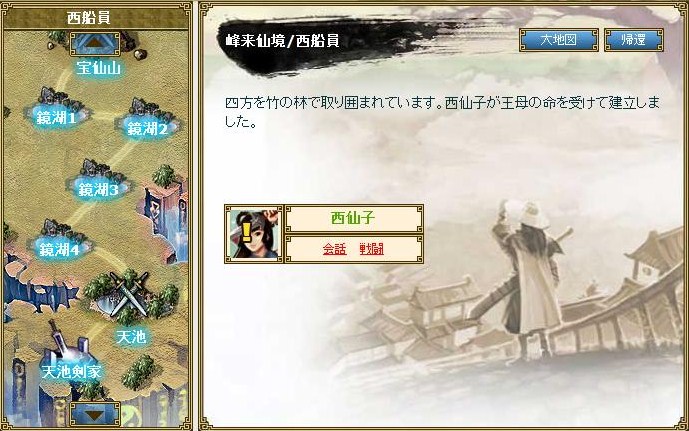Travel to 天池 on the map
Screen dimensions: 689x431
131,337
